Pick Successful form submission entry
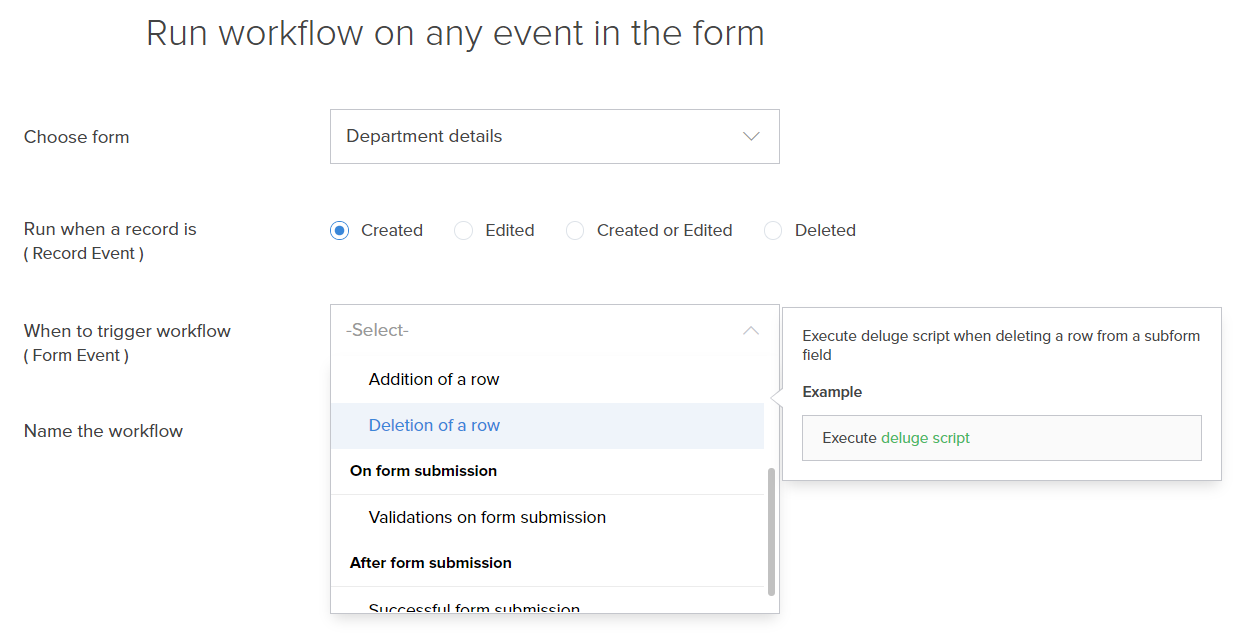The height and width of the screenshot is (637, 1251). (x=474, y=608)
